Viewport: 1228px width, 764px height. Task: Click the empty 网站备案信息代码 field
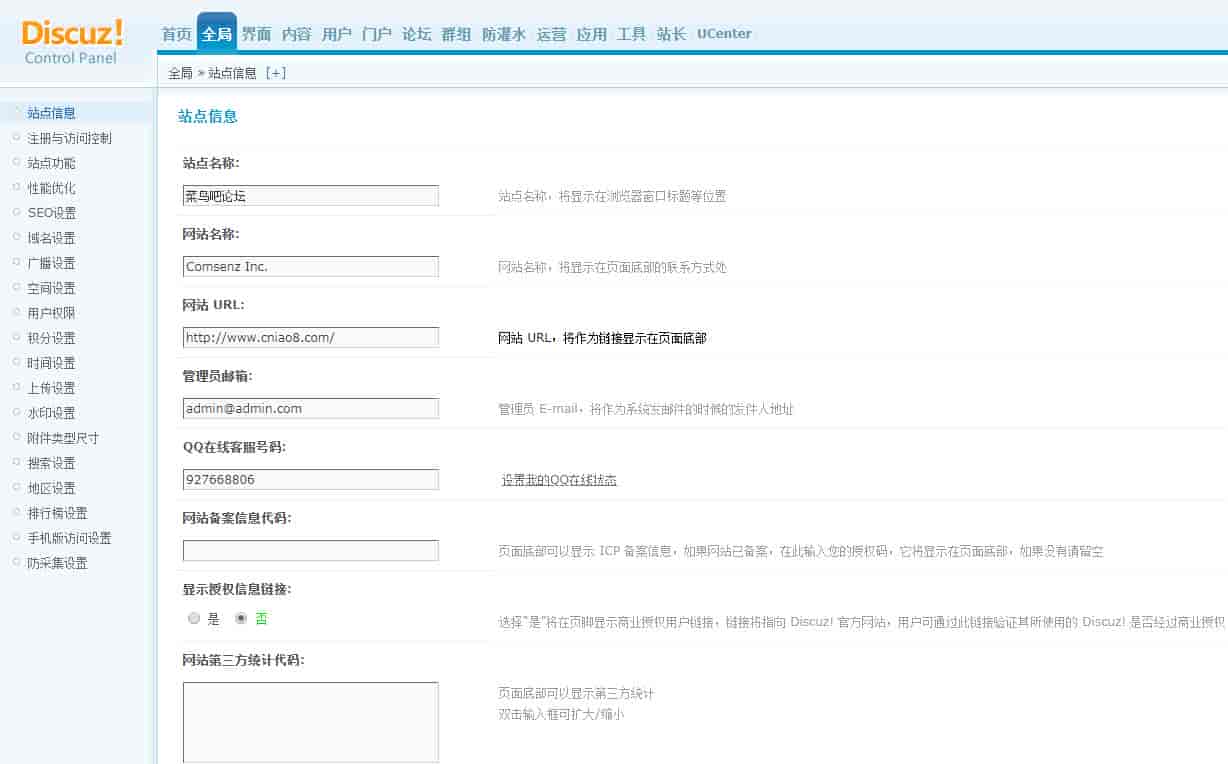click(x=310, y=551)
